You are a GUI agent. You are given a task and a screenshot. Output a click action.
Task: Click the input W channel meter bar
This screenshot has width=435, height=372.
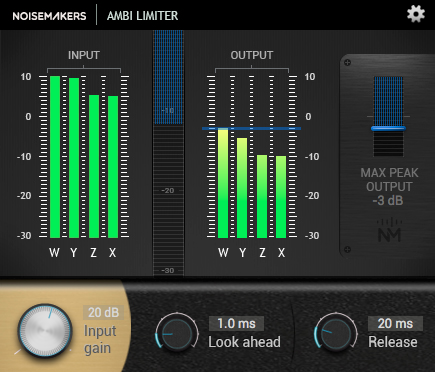pyautogui.click(x=55, y=157)
